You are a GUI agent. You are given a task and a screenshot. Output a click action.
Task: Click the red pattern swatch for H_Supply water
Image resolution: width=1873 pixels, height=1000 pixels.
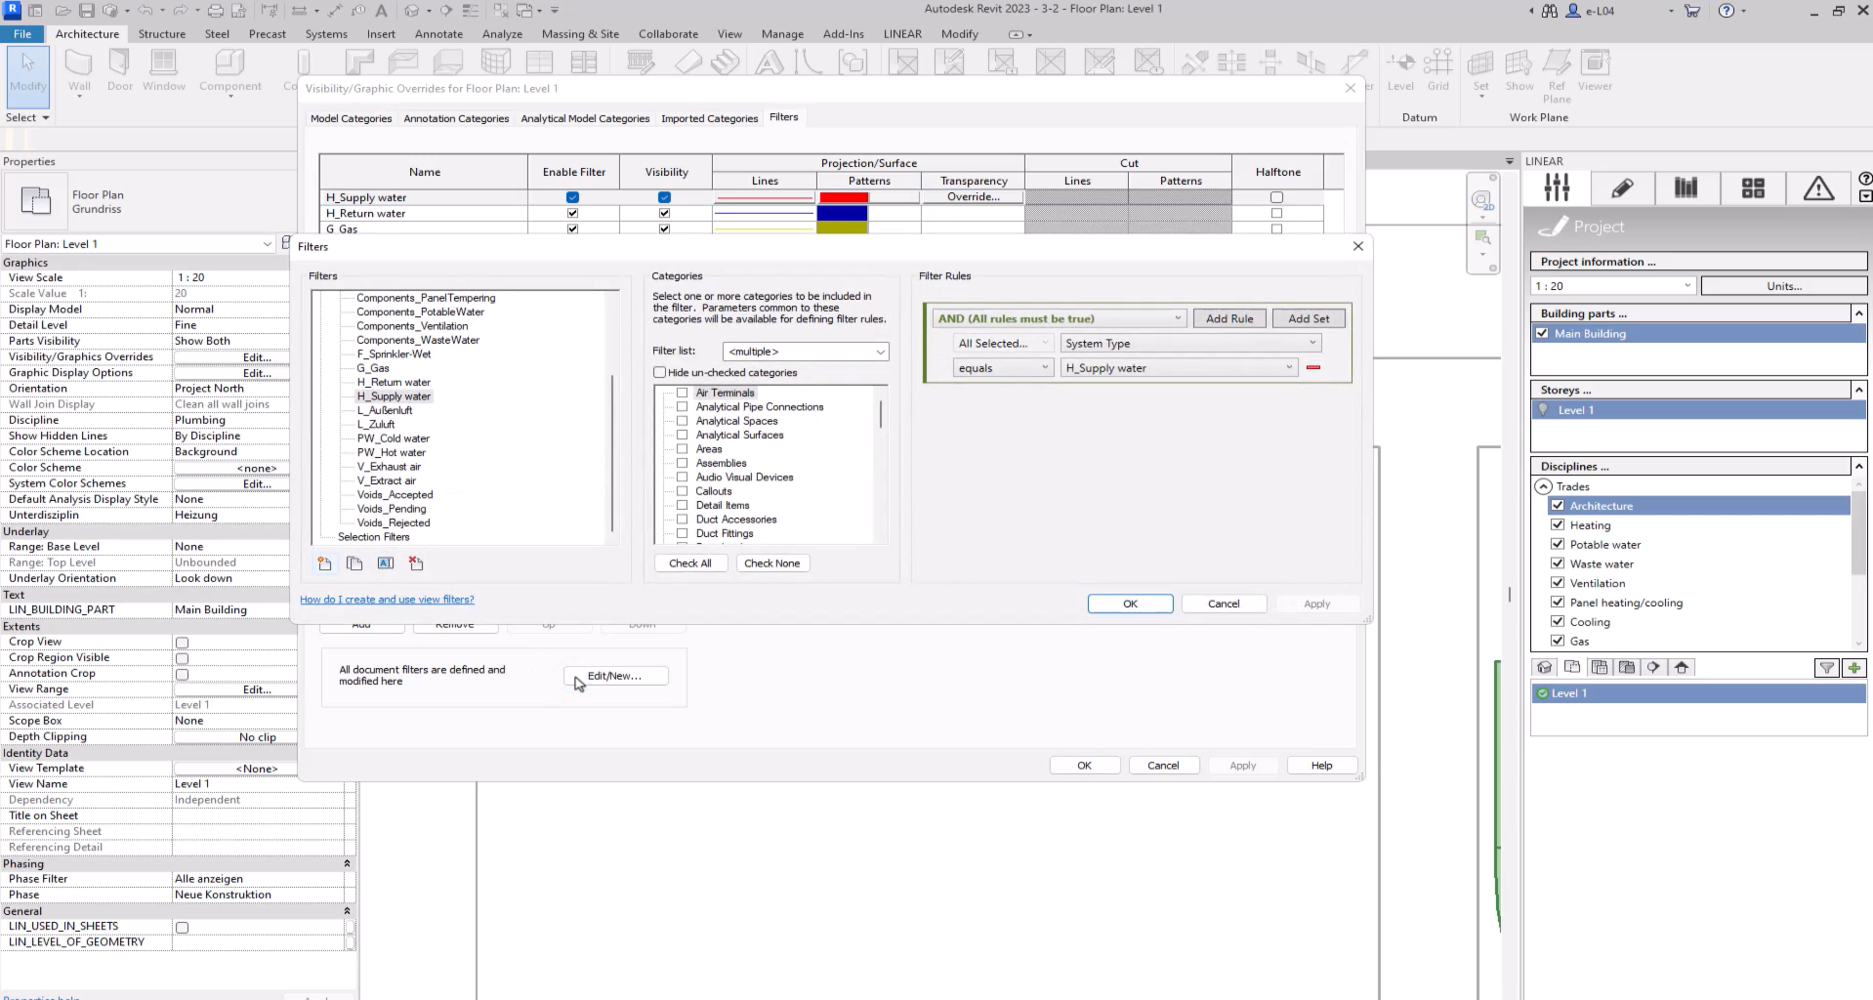click(x=844, y=198)
